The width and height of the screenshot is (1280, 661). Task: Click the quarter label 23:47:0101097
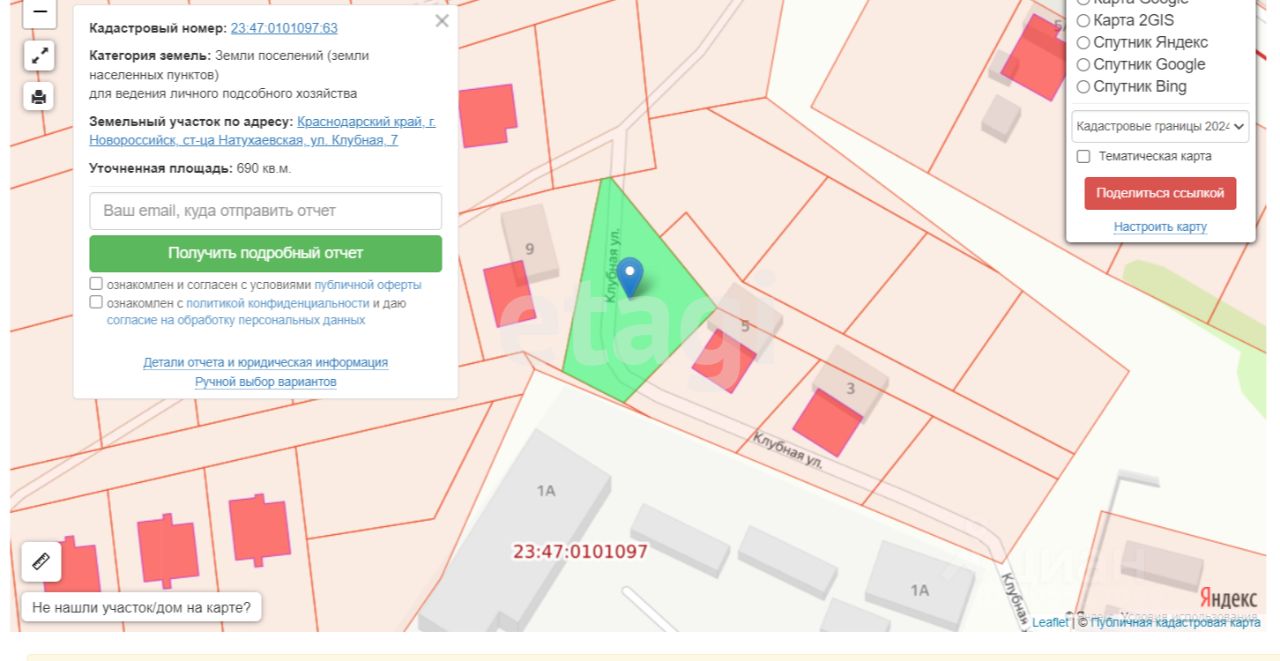(x=580, y=551)
